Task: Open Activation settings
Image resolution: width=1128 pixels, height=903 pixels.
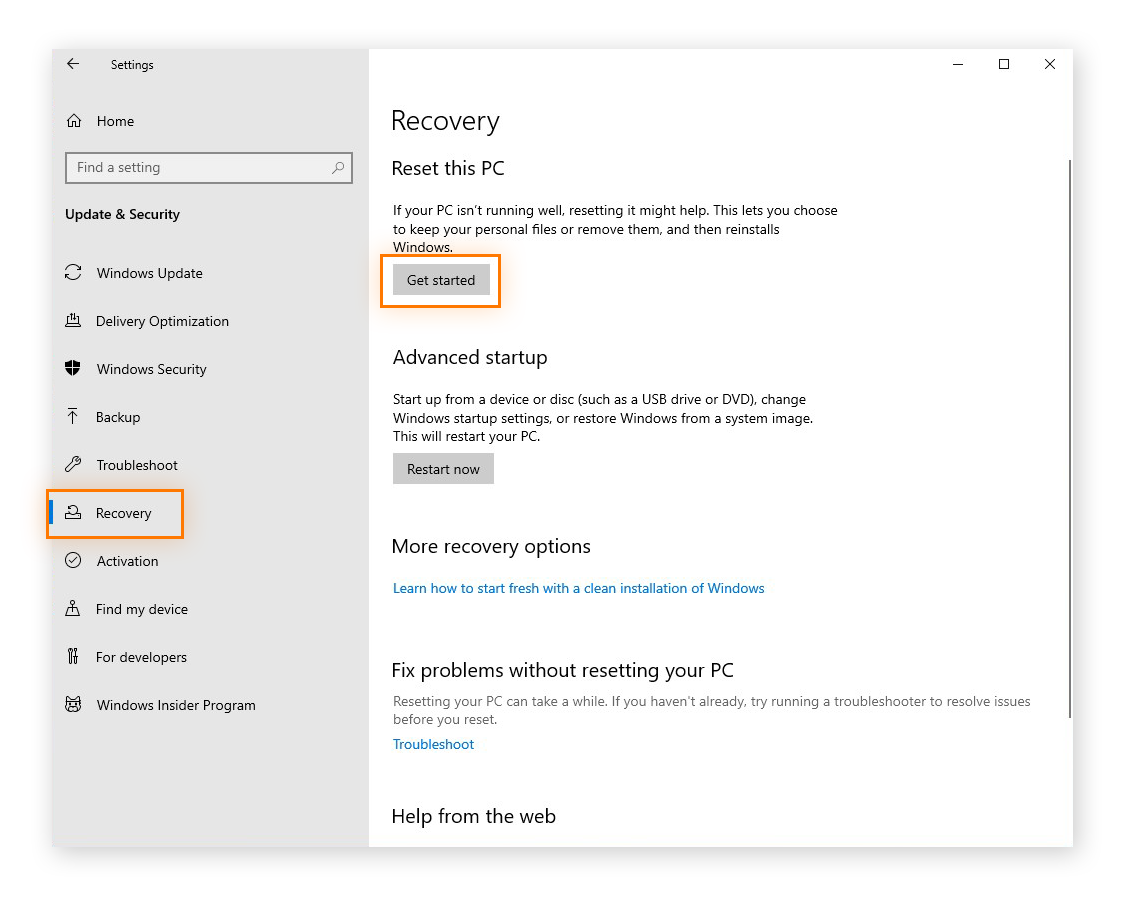Action: (x=73, y=560)
